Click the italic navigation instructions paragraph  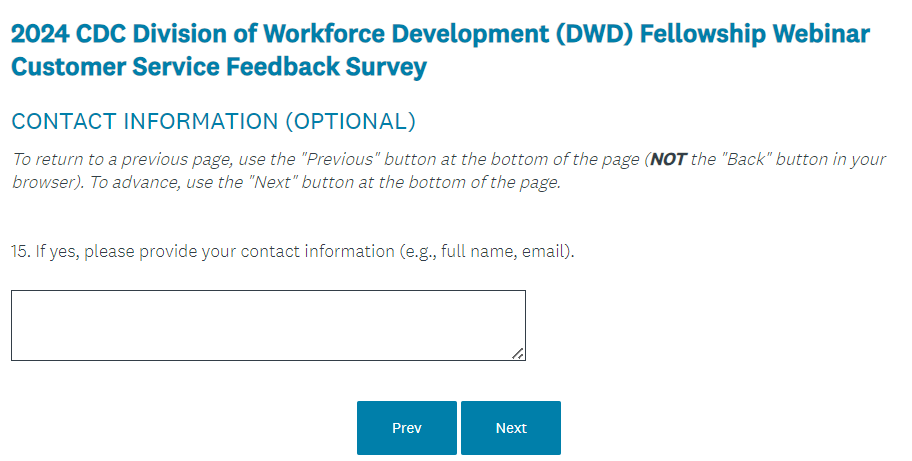point(447,171)
